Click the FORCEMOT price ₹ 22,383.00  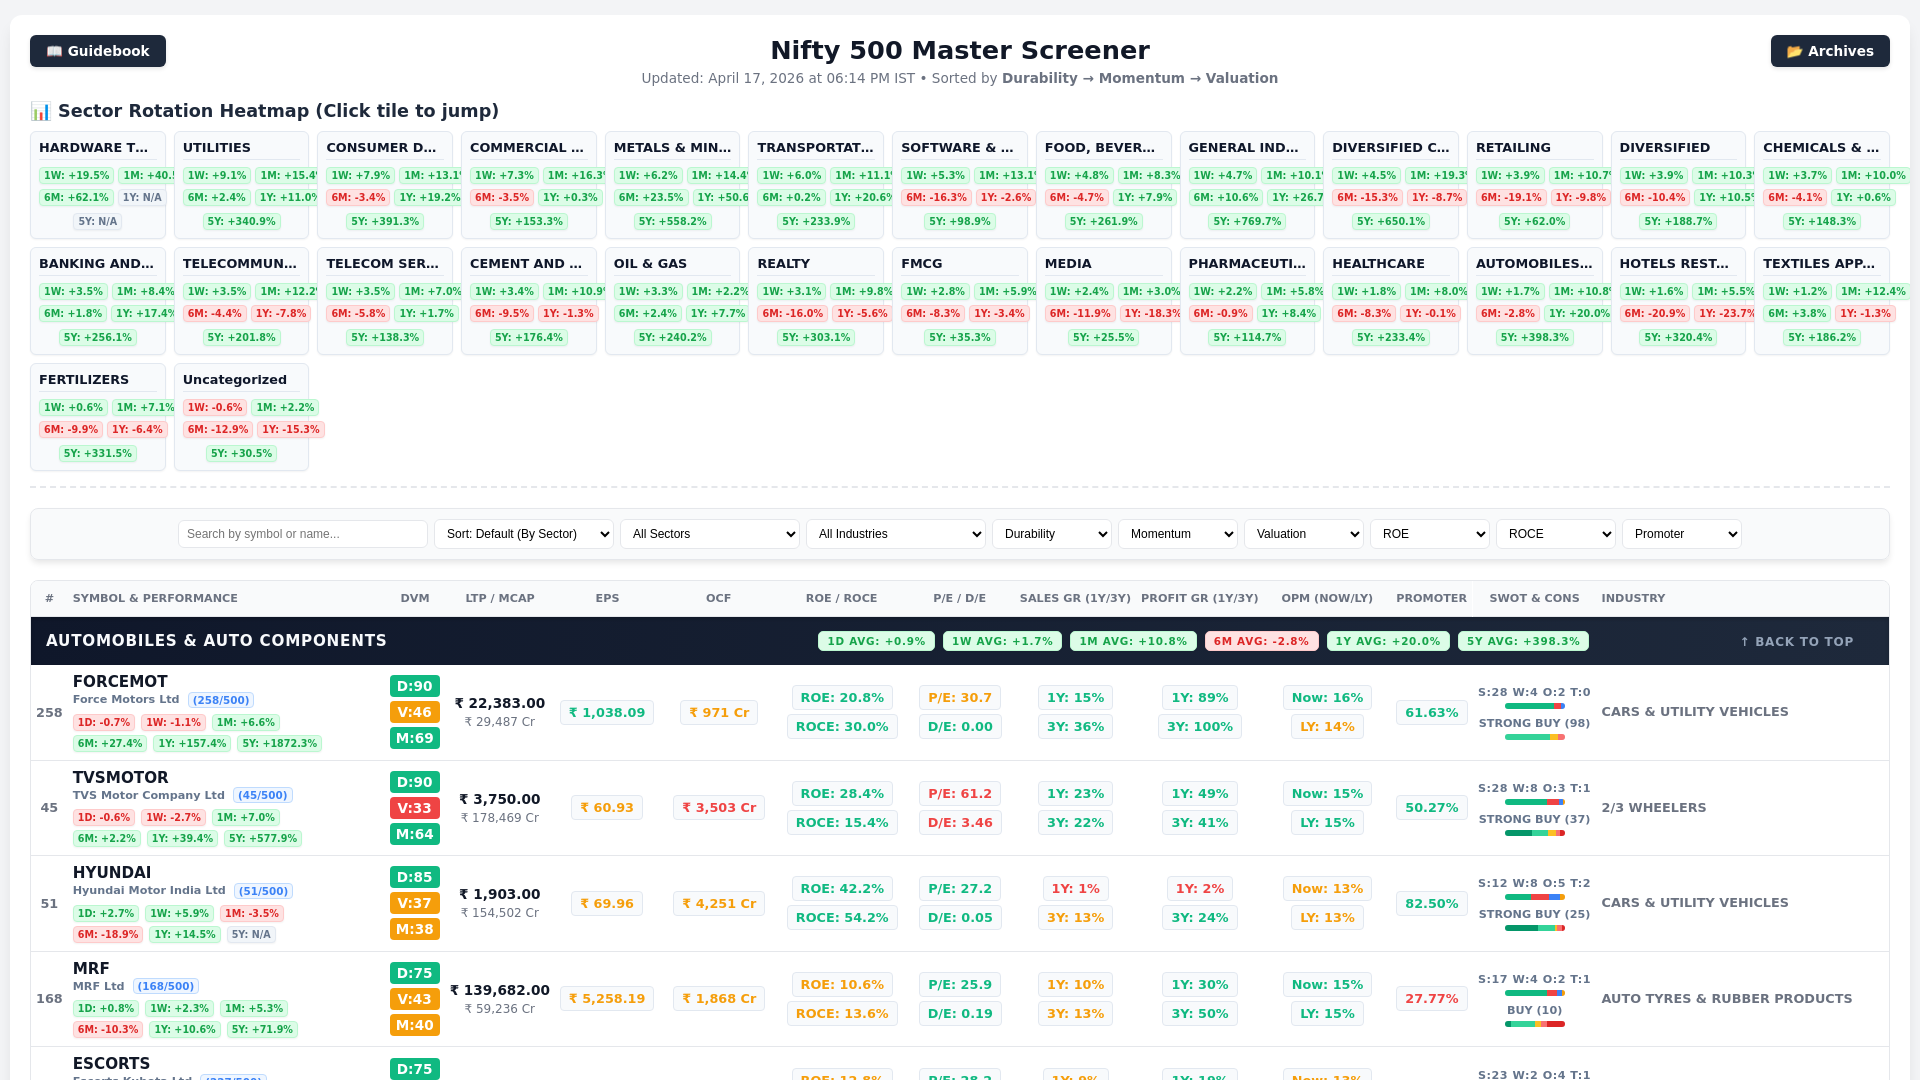tap(500, 704)
